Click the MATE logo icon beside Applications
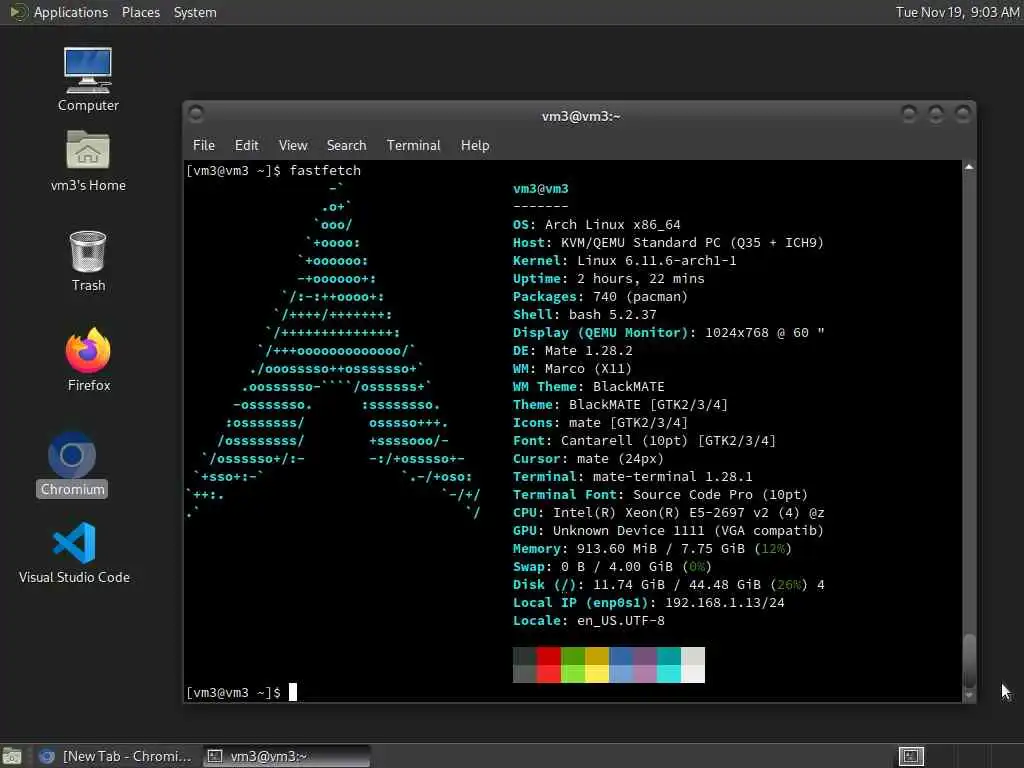Image resolution: width=1024 pixels, height=768 pixels. click(18, 12)
